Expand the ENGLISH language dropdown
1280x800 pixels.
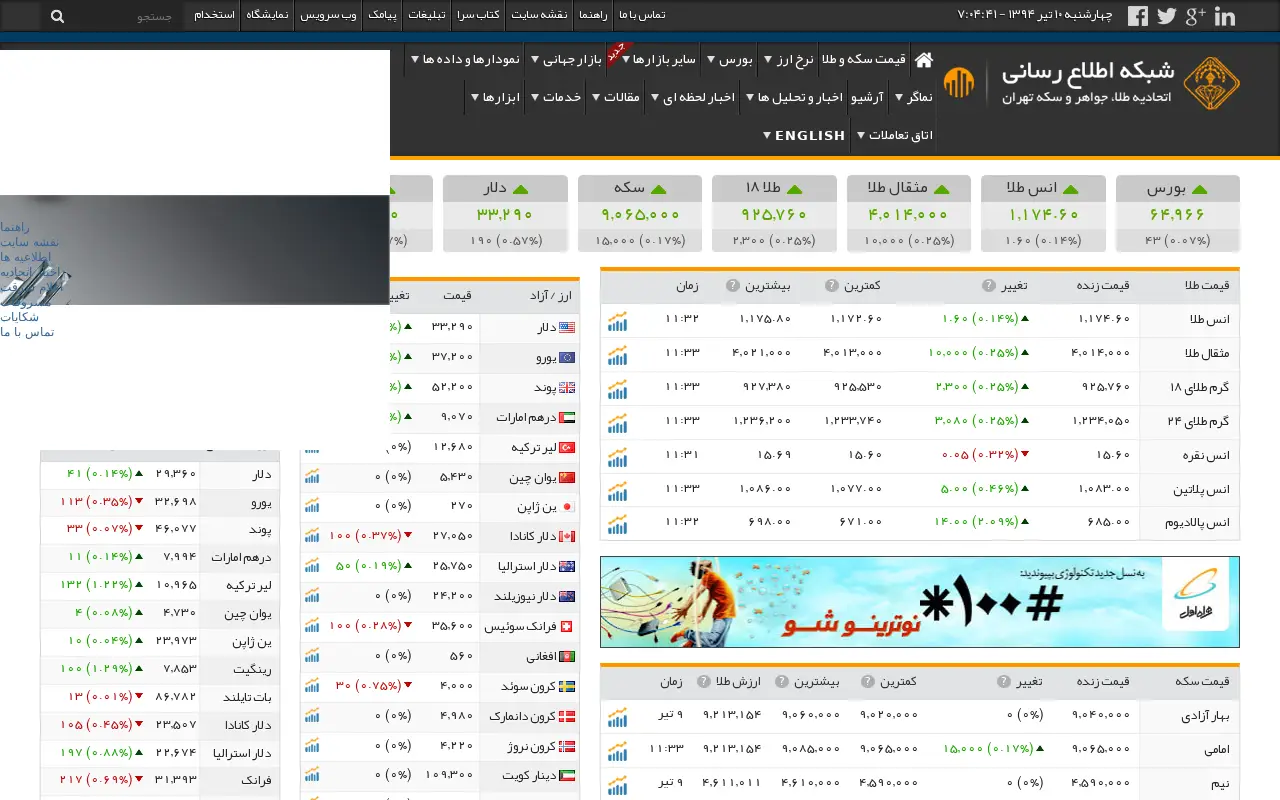click(x=805, y=135)
